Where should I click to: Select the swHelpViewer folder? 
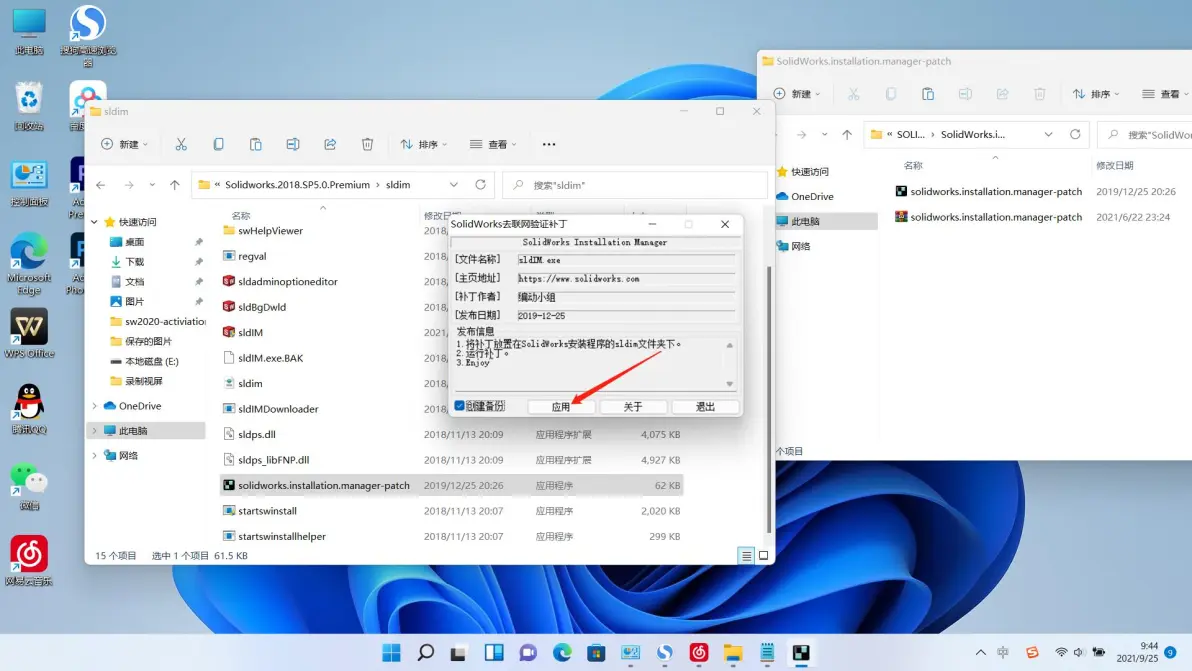pyautogui.click(x=271, y=231)
